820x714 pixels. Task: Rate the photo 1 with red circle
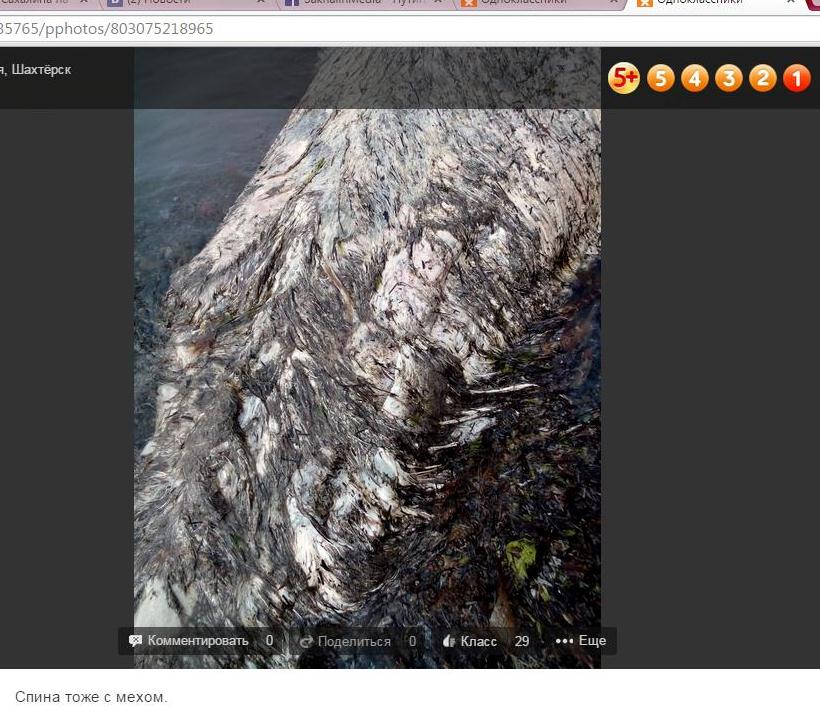click(x=797, y=77)
